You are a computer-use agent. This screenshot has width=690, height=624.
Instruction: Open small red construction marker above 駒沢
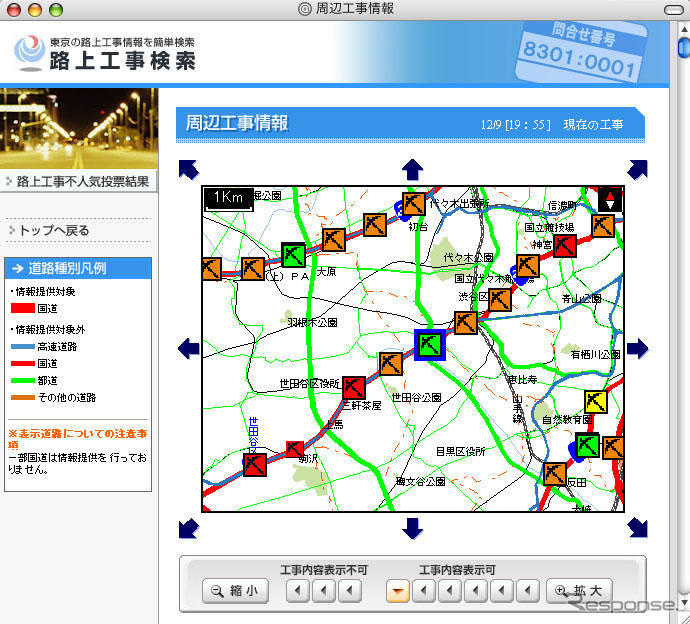294,449
